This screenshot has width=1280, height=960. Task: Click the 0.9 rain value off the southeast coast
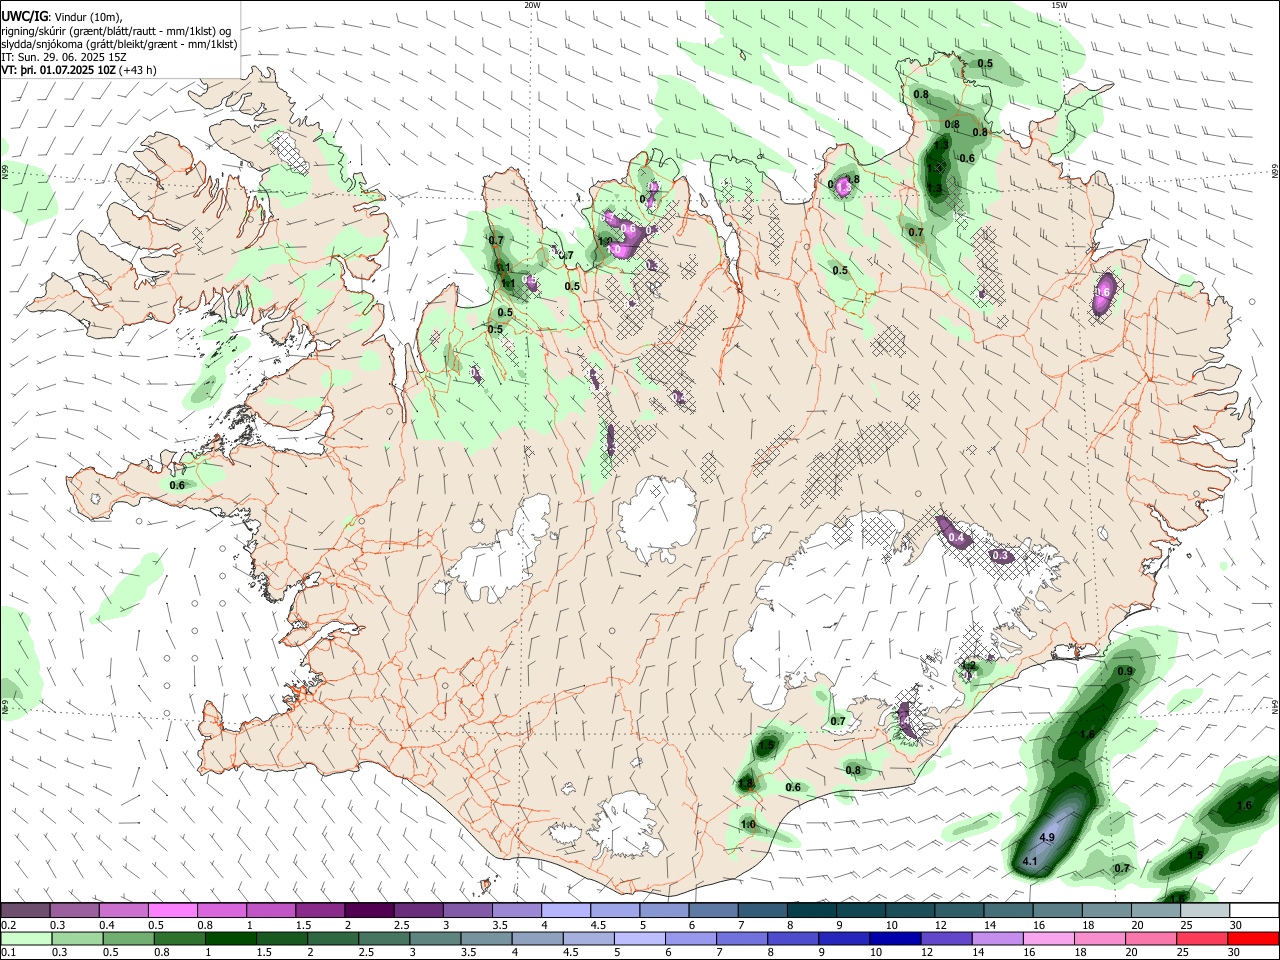1125,671
